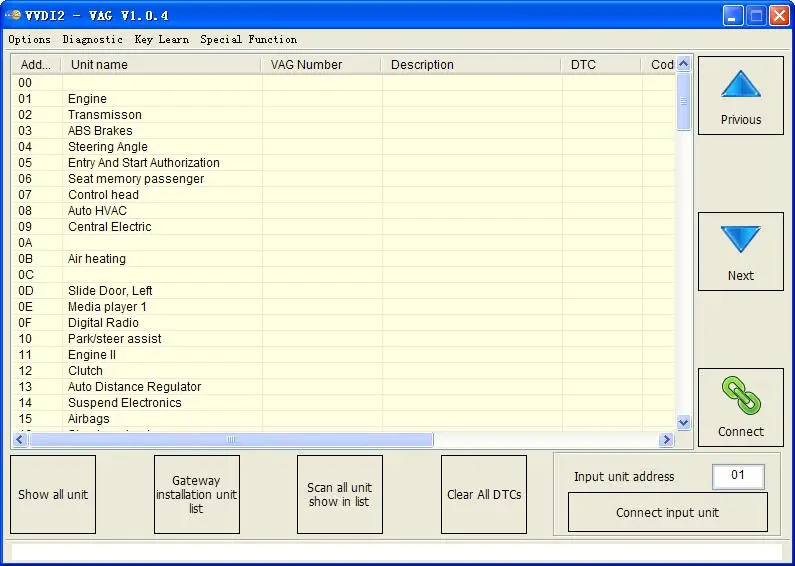Select the Digital Radio row
795x566 pixels.
[344, 323]
